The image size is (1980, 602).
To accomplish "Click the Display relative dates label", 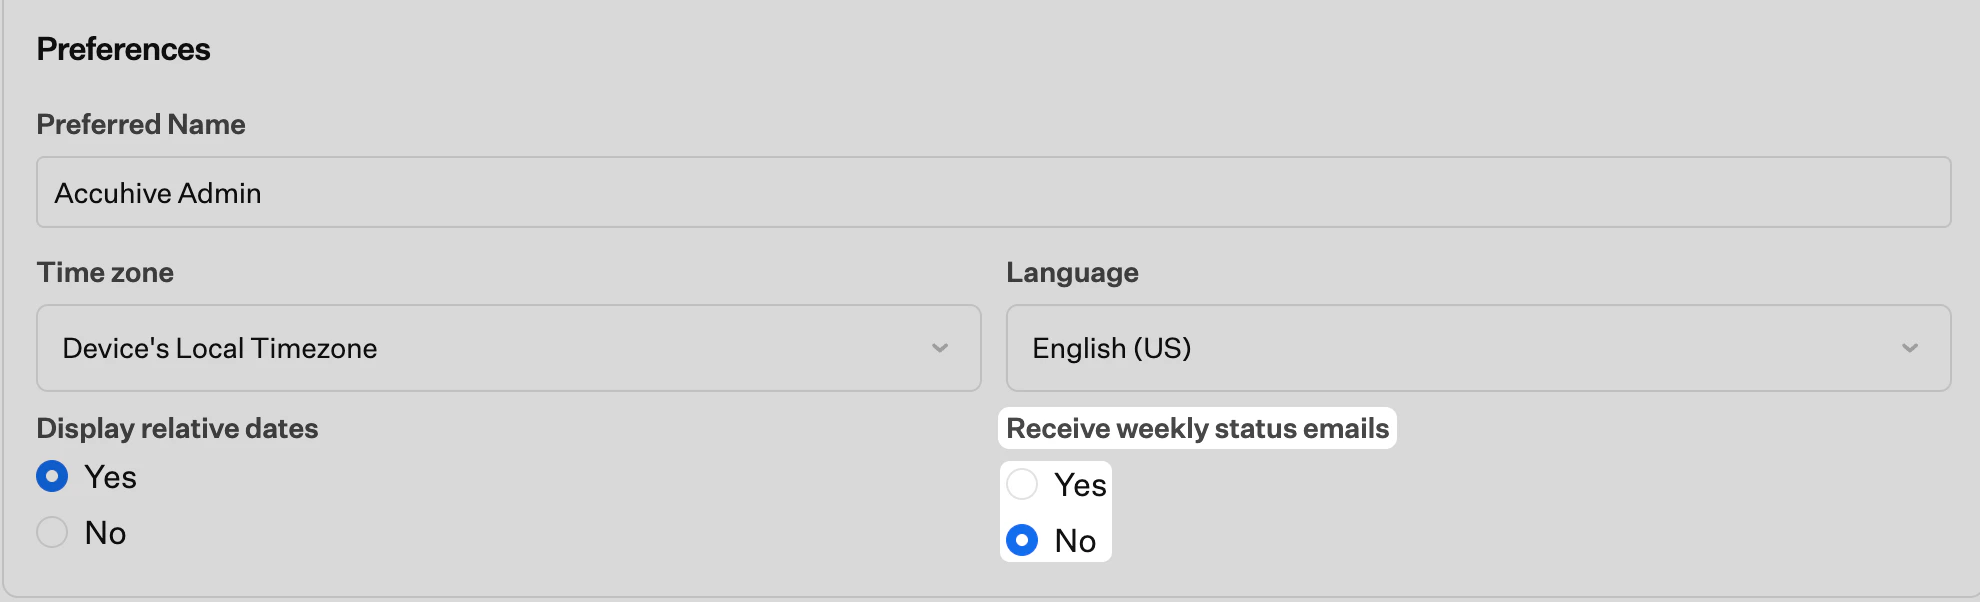I will (177, 428).
